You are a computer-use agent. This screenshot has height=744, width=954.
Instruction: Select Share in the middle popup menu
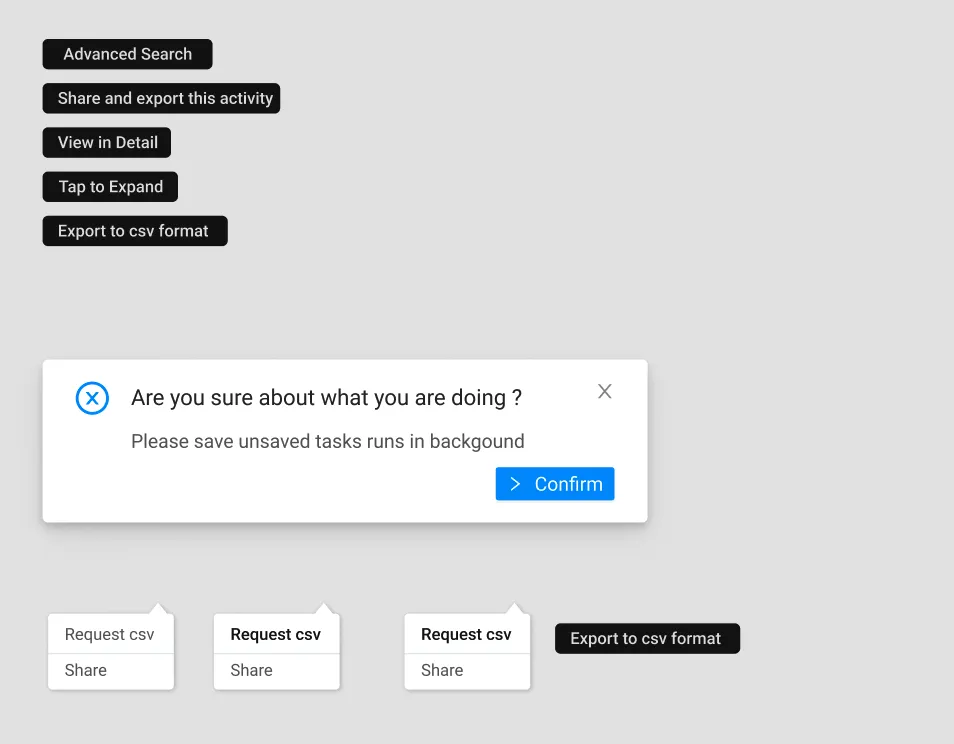point(276,671)
